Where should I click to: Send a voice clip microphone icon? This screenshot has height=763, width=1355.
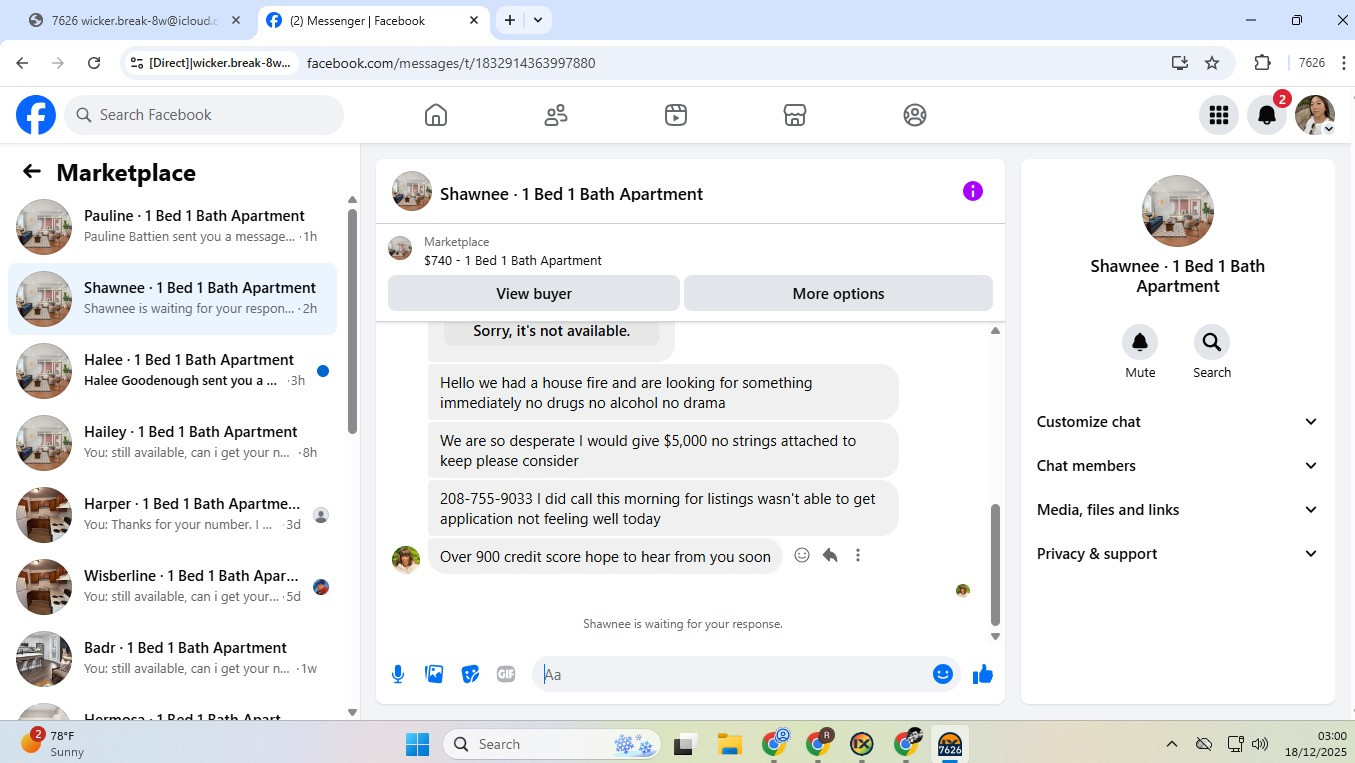(398, 674)
